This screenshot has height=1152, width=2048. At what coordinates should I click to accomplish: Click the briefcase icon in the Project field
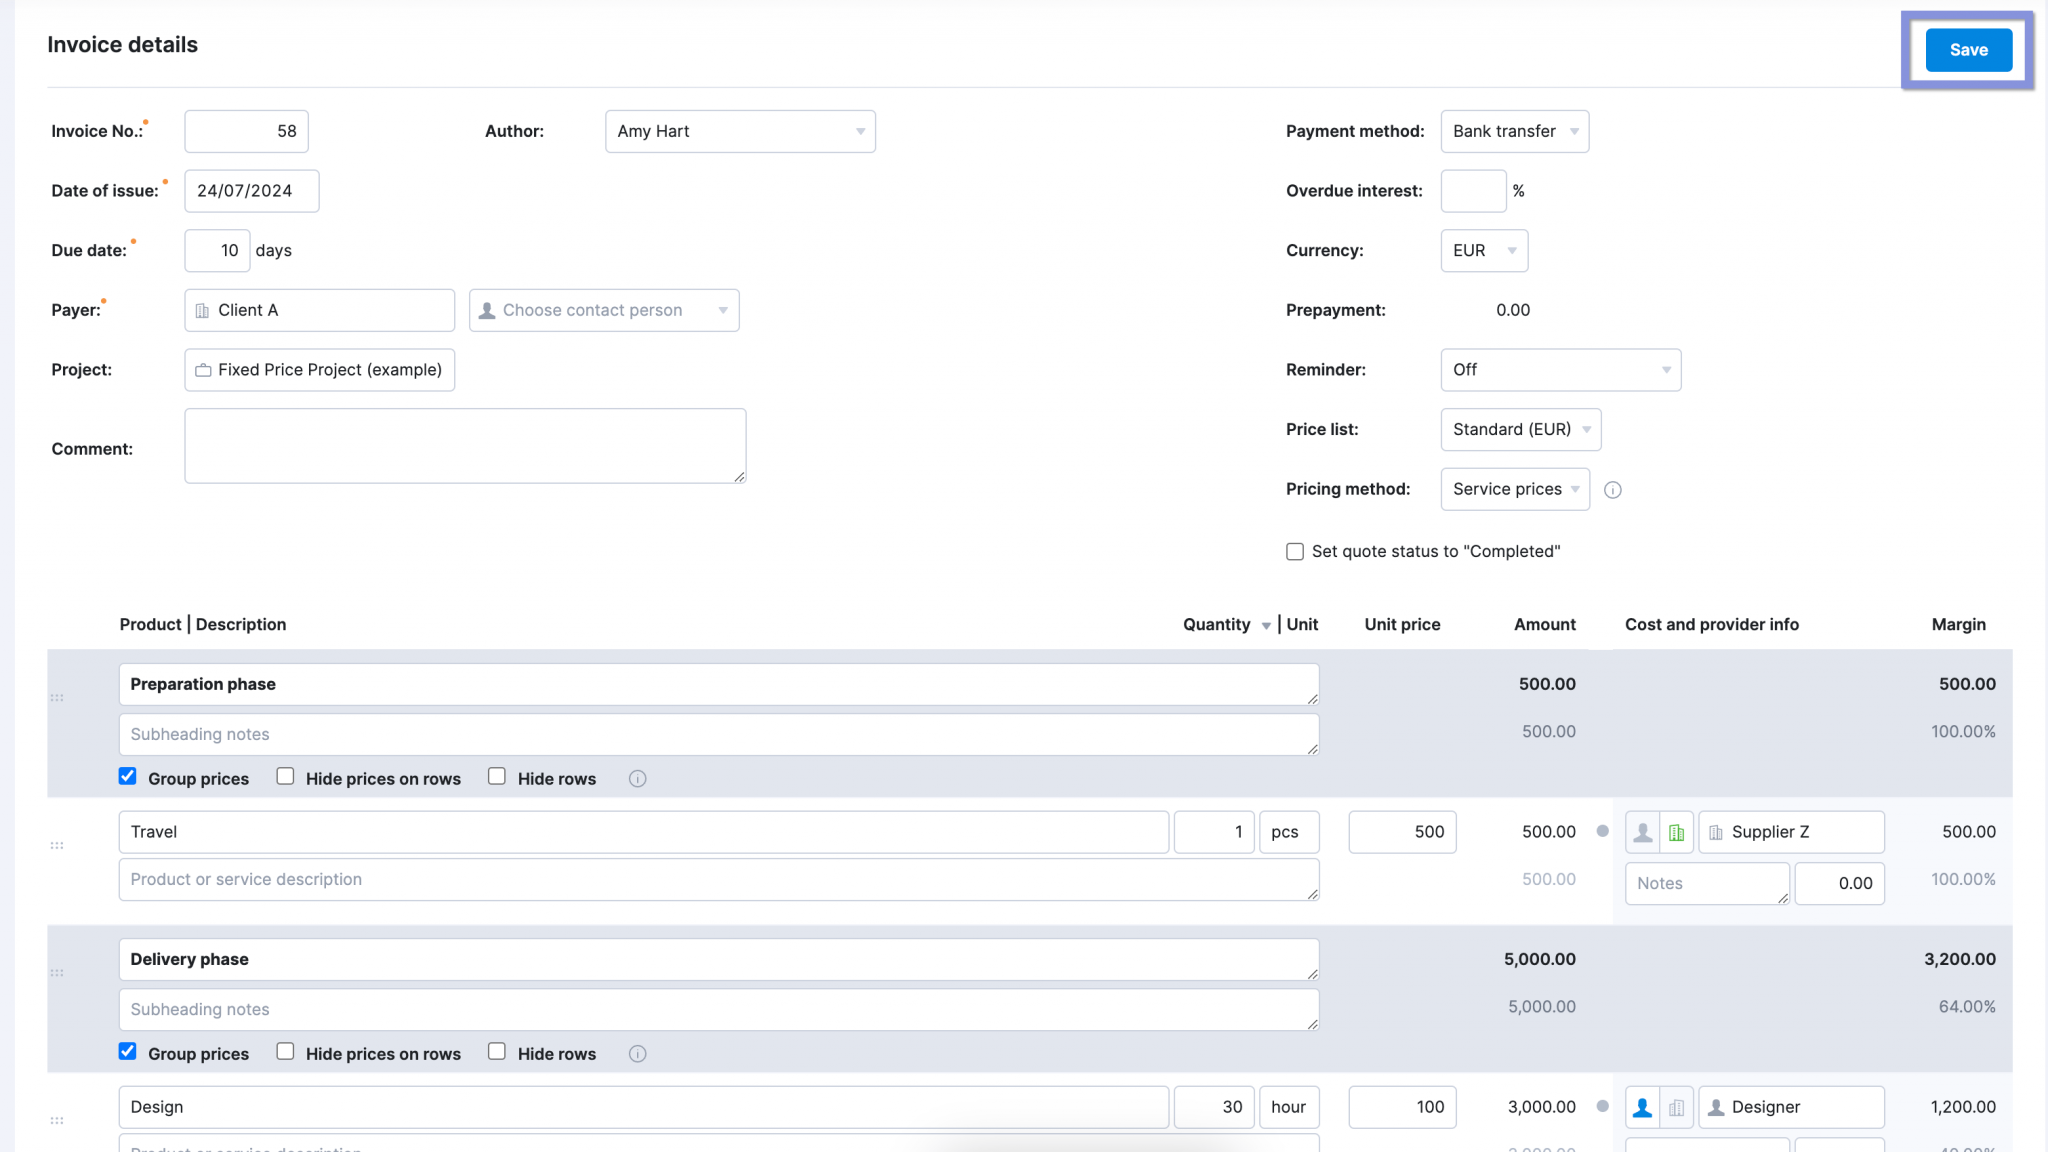tap(203, 369)
